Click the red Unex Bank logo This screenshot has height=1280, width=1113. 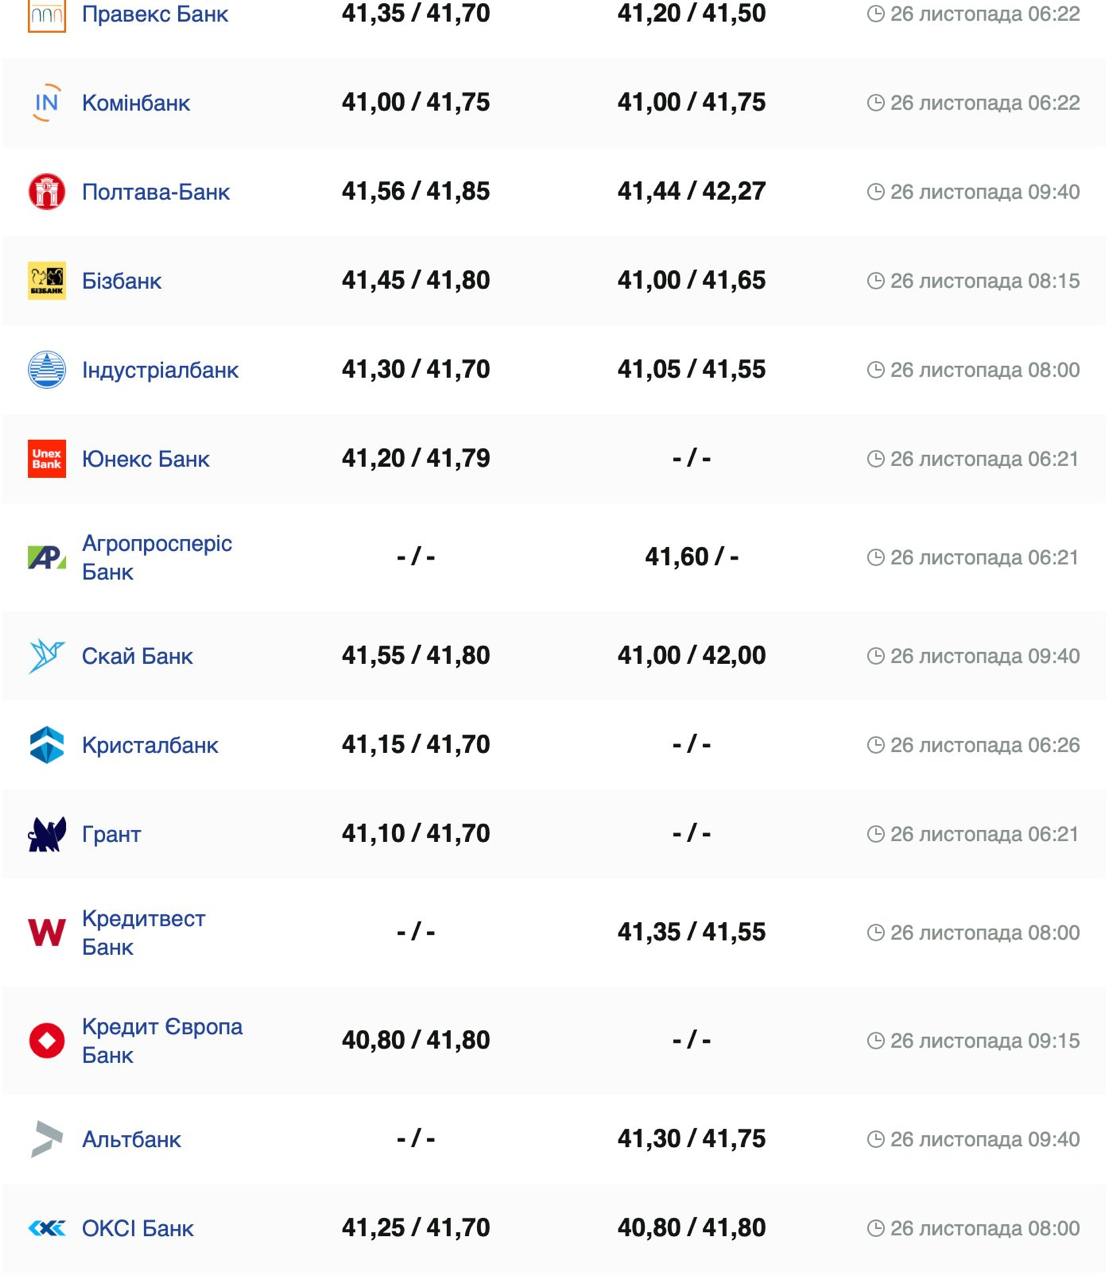click(x=47, y=459)
